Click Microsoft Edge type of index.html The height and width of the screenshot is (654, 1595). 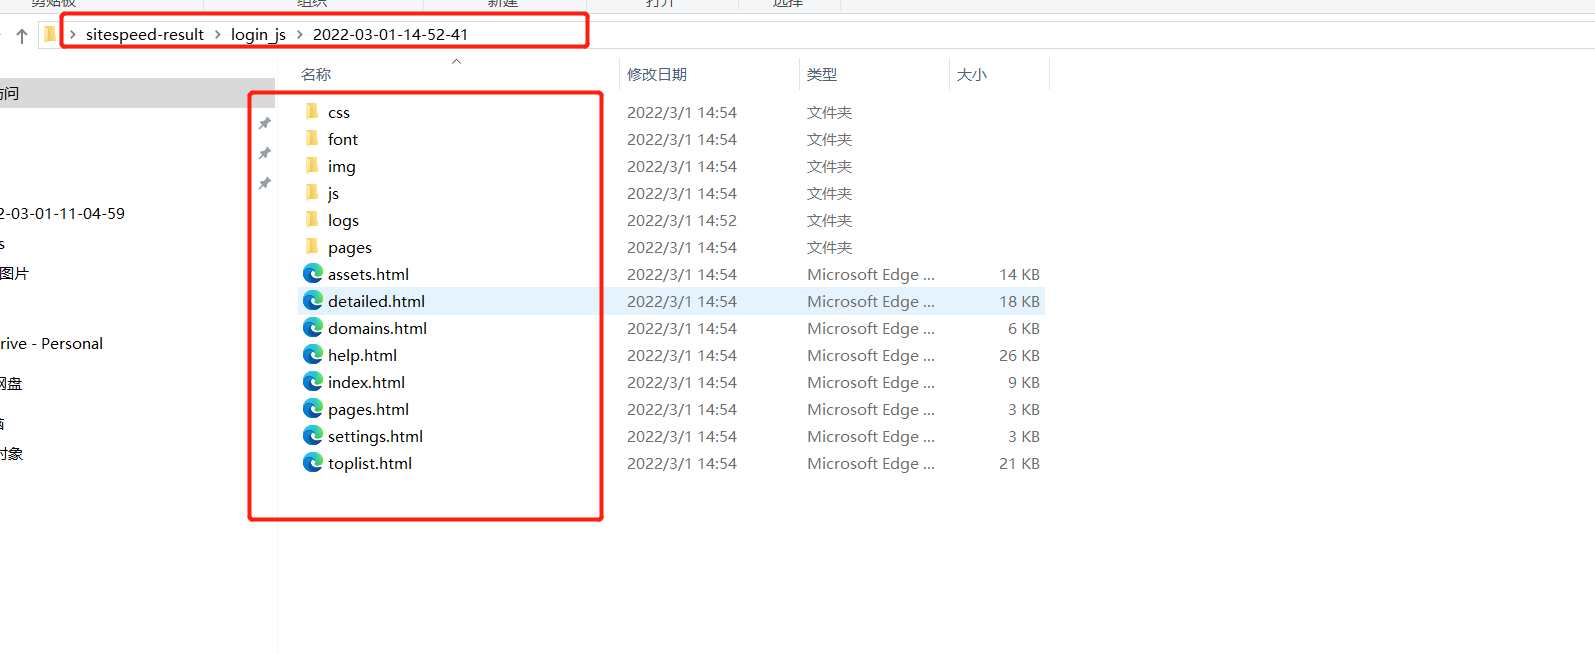(871, 382)
